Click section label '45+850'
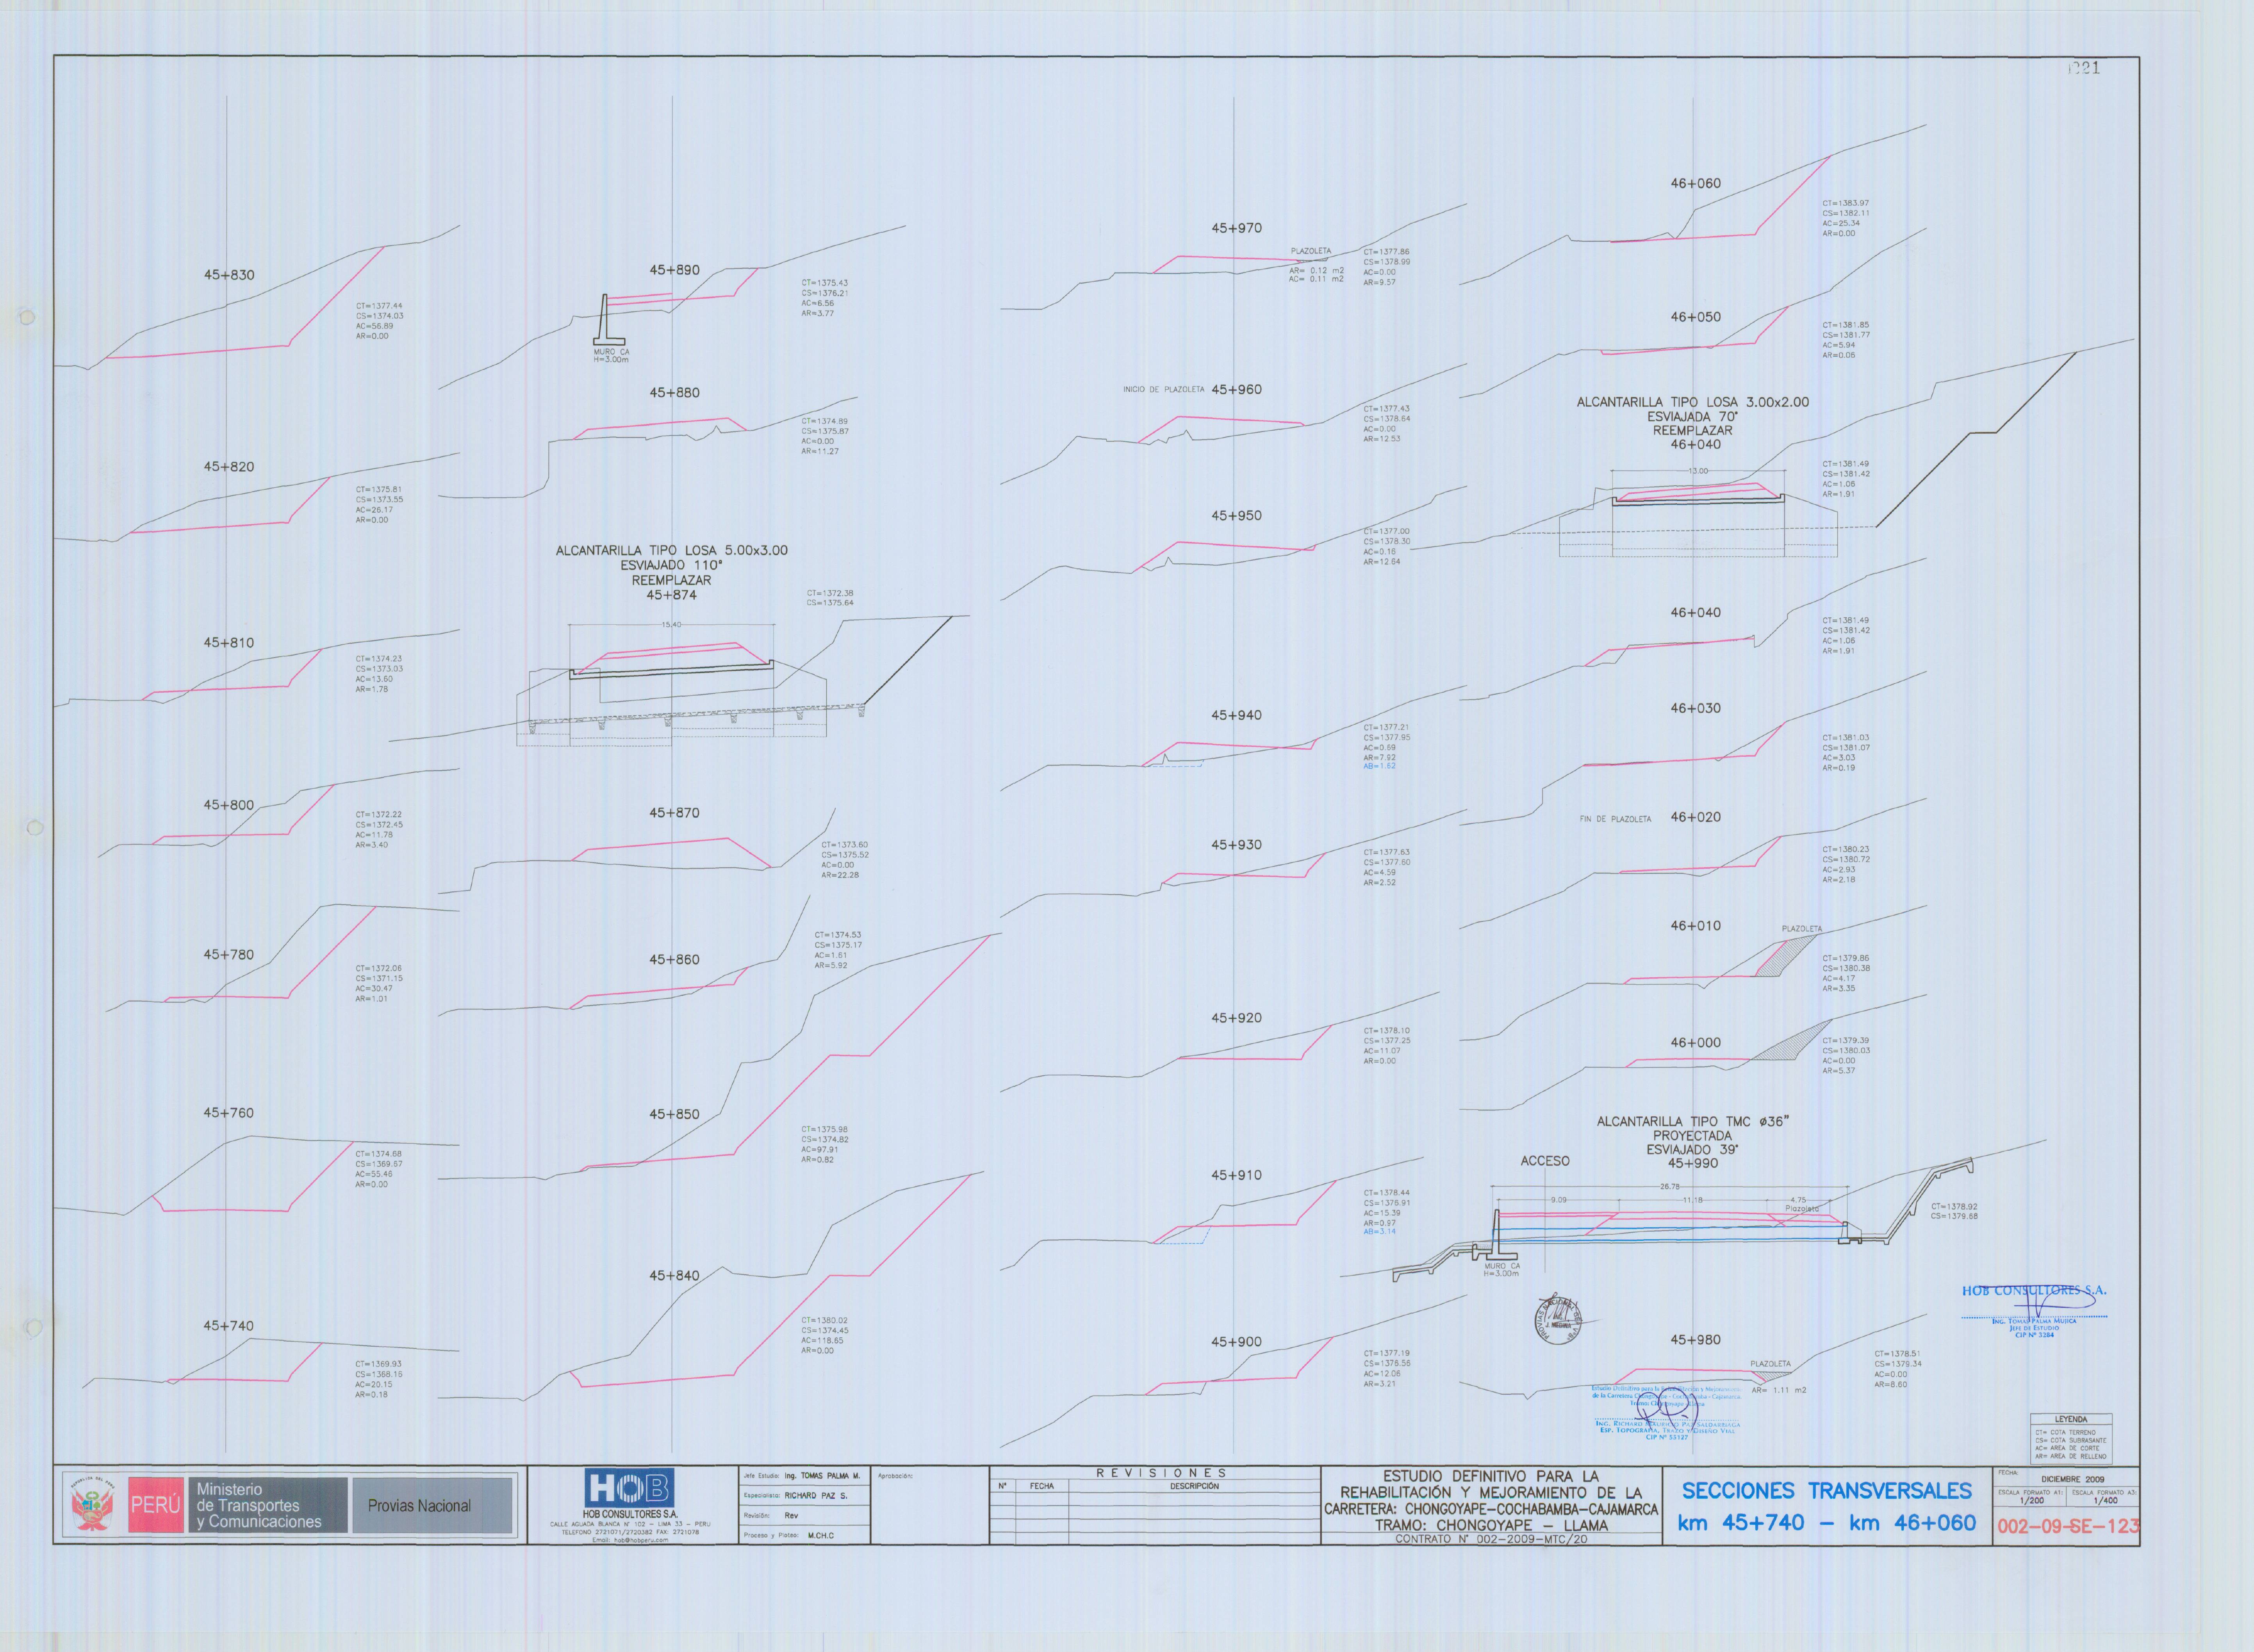 click(675, 1114)
